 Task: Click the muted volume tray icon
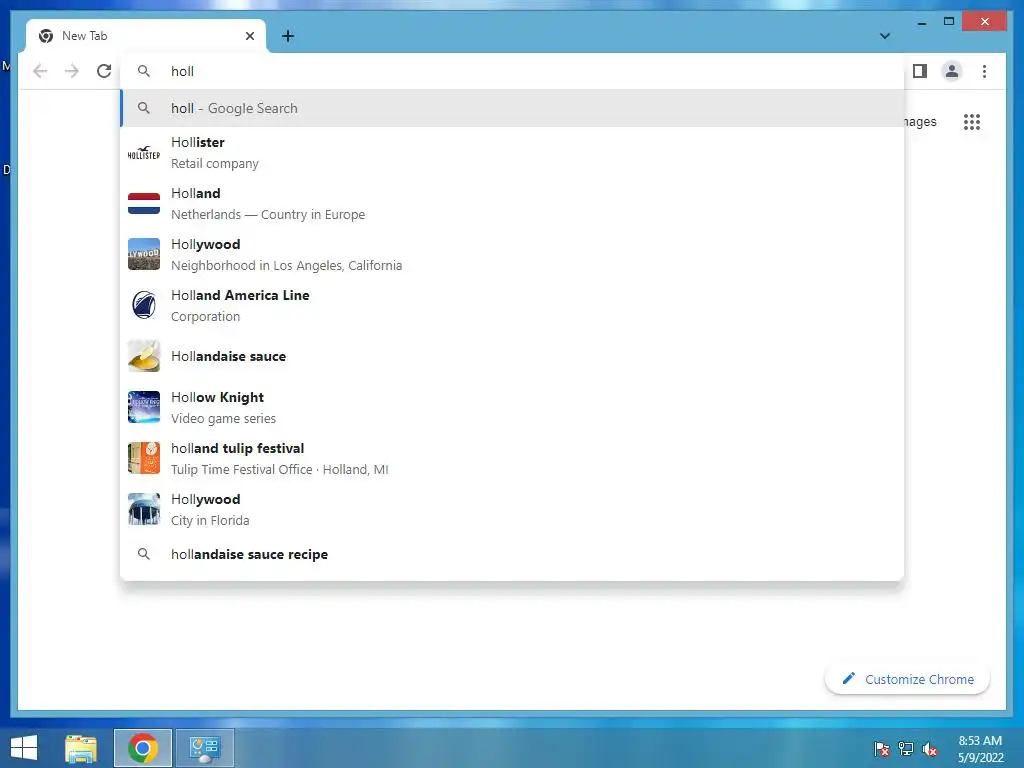[930, 748]
